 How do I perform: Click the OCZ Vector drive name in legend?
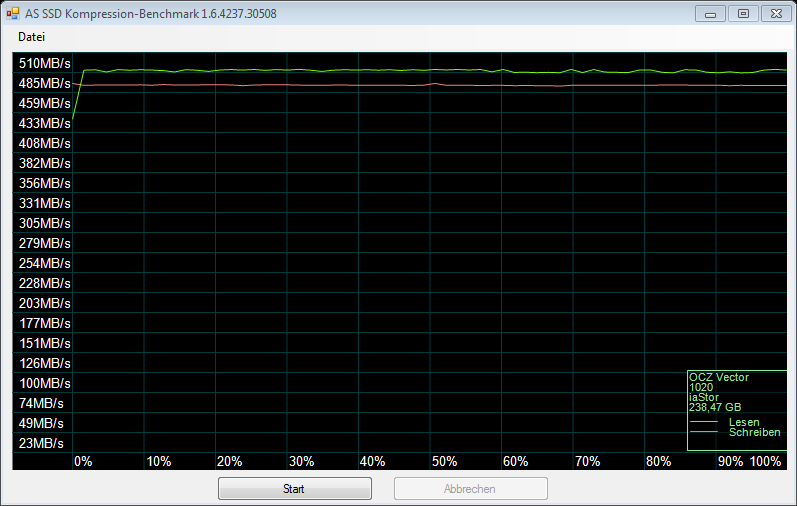(x=719, y=377)
